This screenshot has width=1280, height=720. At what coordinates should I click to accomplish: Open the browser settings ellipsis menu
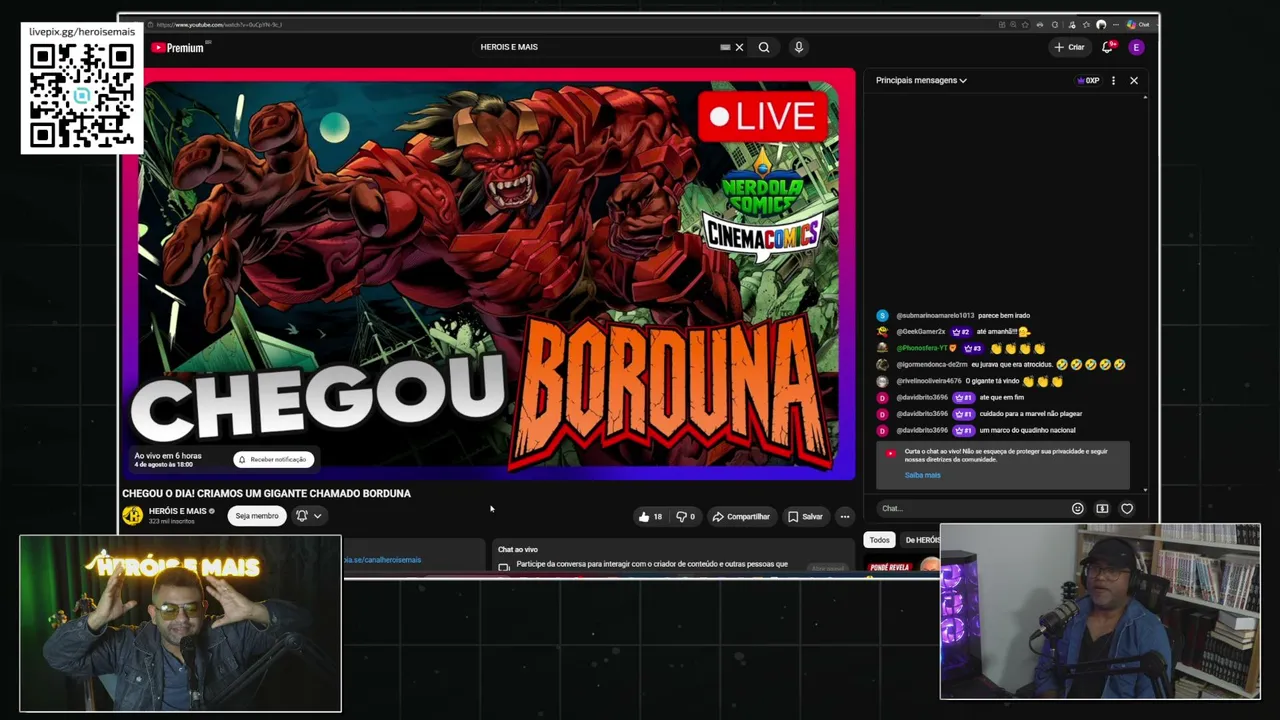1115,25
